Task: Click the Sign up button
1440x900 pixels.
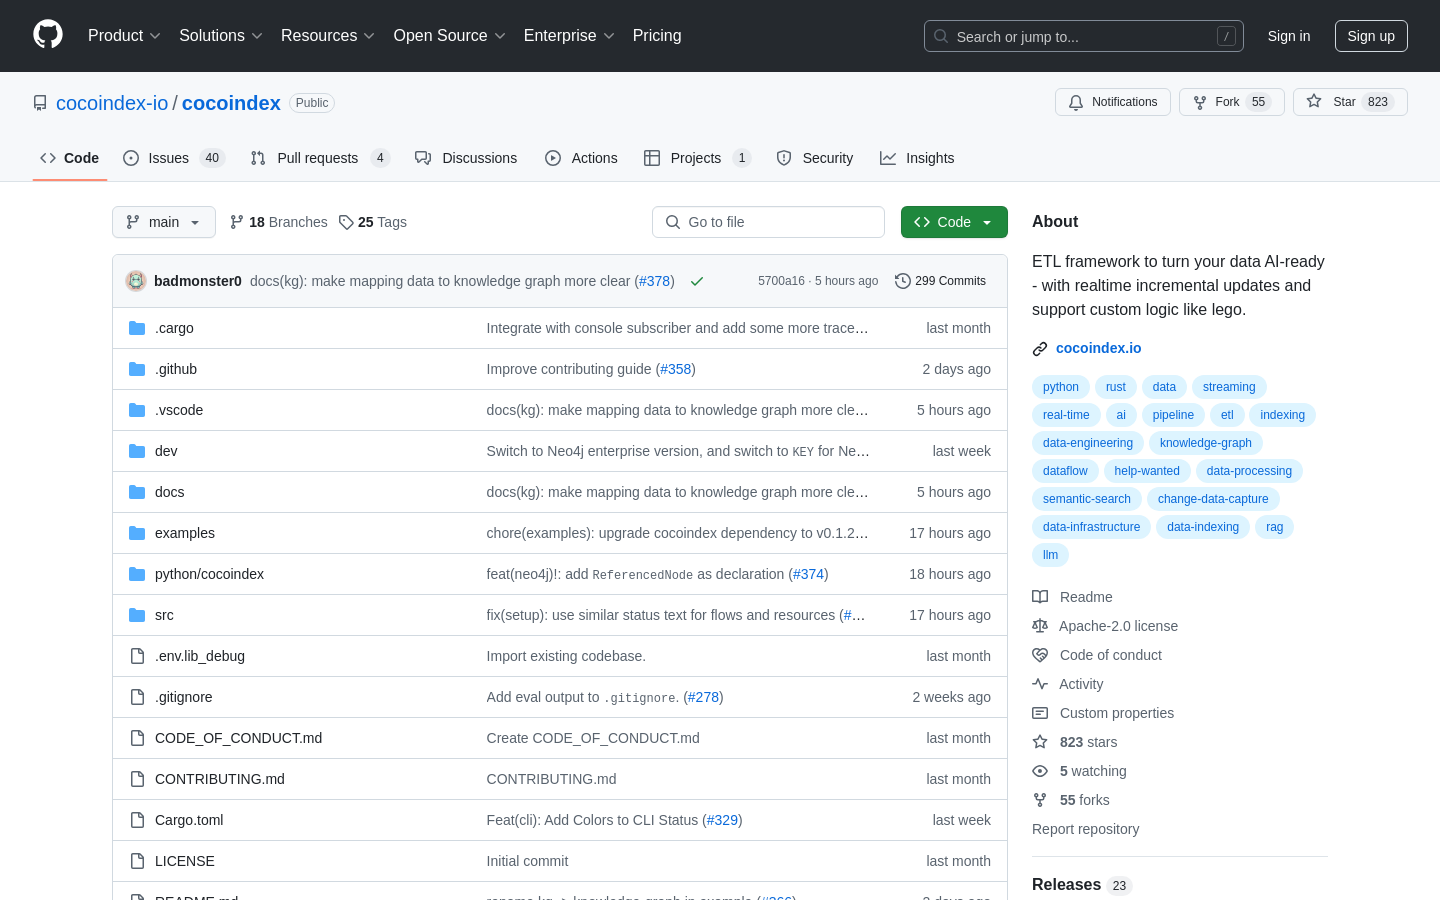Action: pos(1371,36)
